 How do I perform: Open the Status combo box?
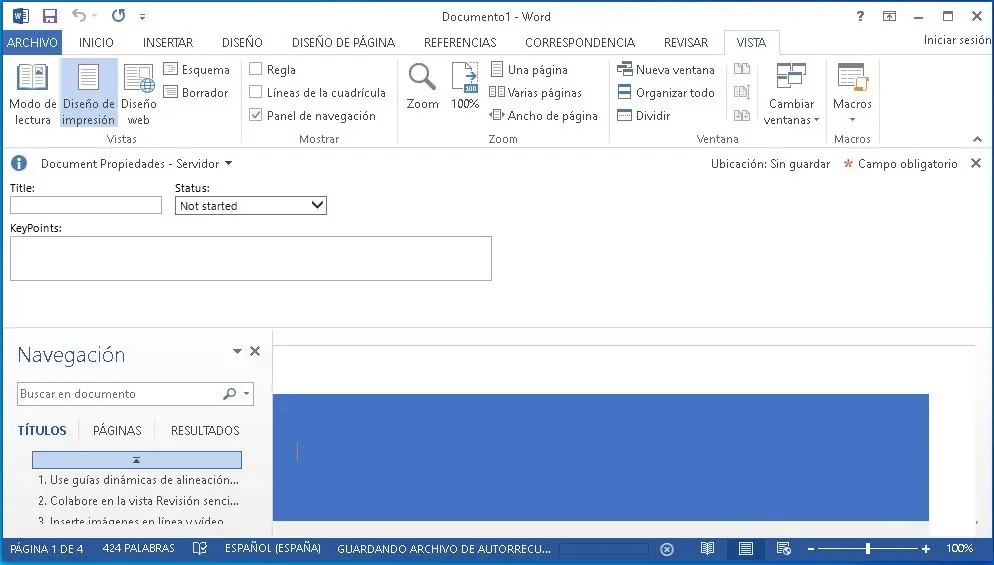pyautogui.click(x=250, y=205)
